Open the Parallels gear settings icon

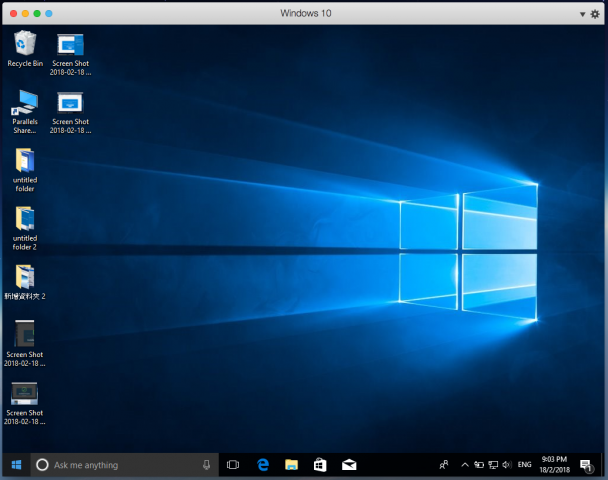point(595,14)
